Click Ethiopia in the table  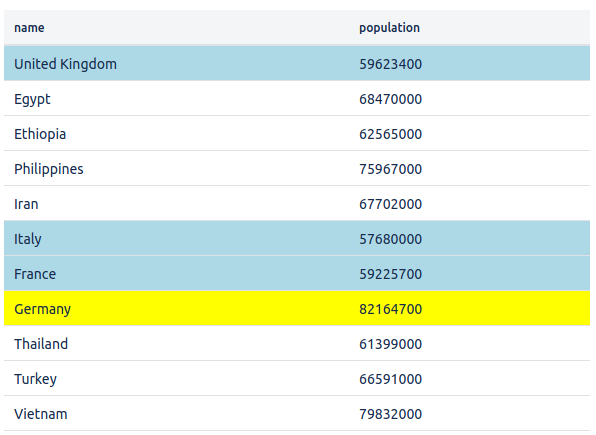pos(40,134)
